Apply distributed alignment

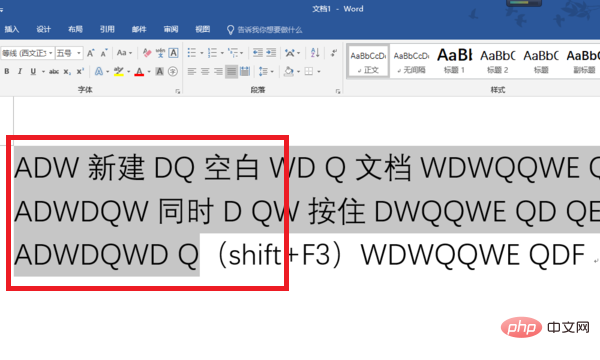click(245, 72)
